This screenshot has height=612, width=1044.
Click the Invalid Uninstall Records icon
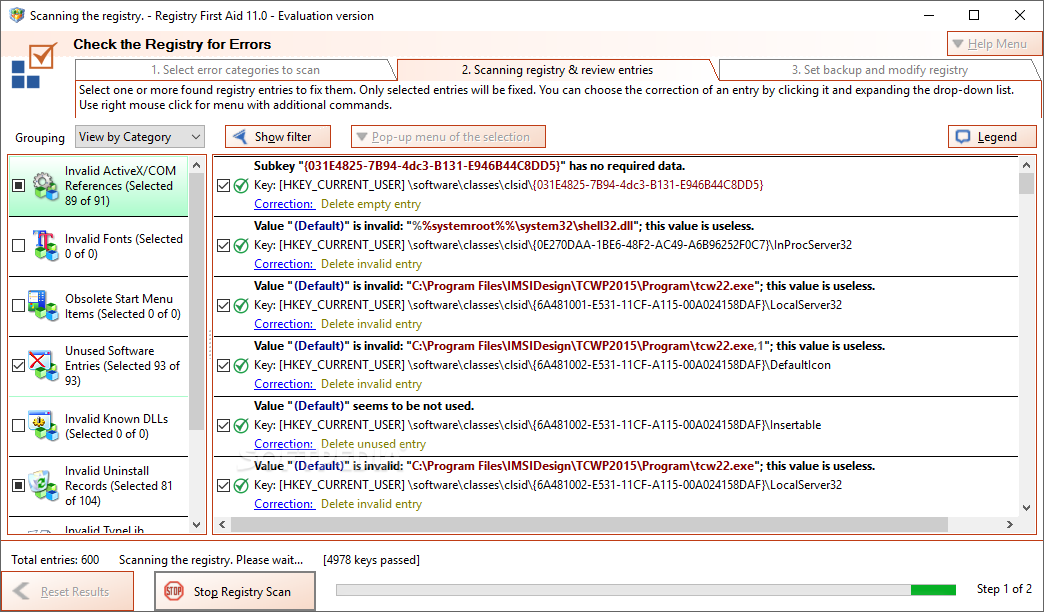coord(43,485)
